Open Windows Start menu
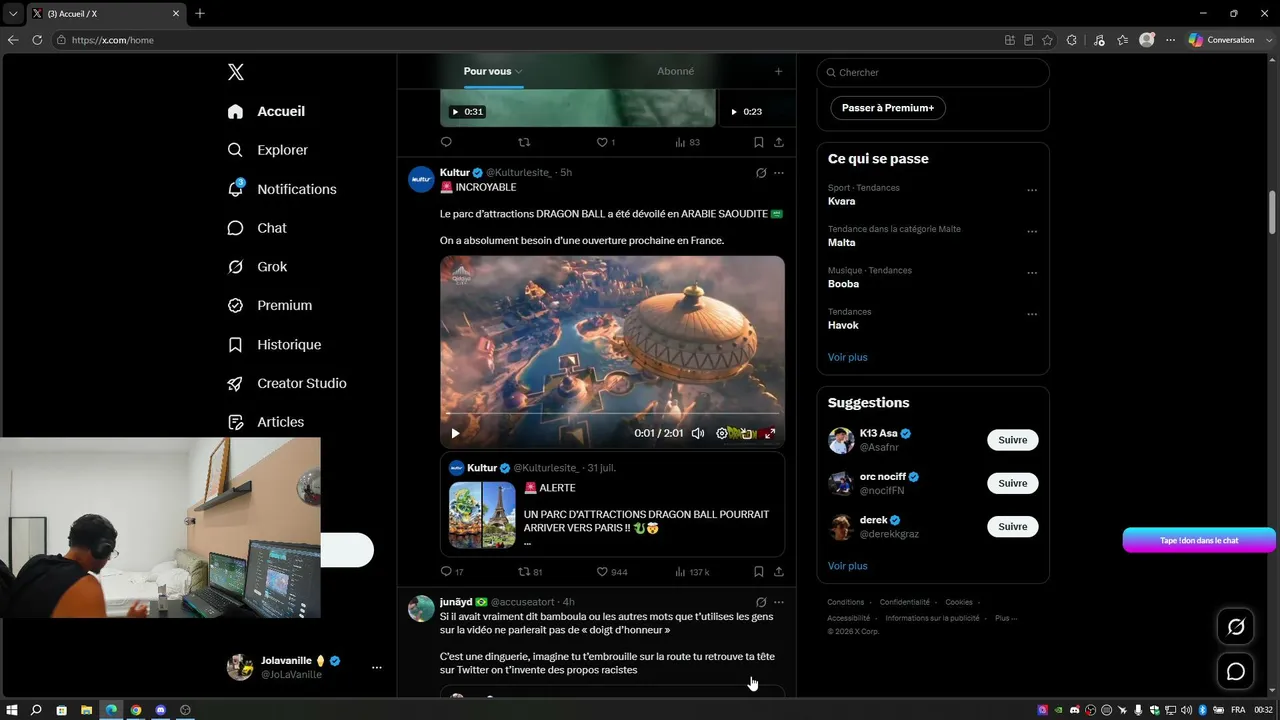Image resolution: width=1280 pixels, height=720 pixels. (12, 710)
